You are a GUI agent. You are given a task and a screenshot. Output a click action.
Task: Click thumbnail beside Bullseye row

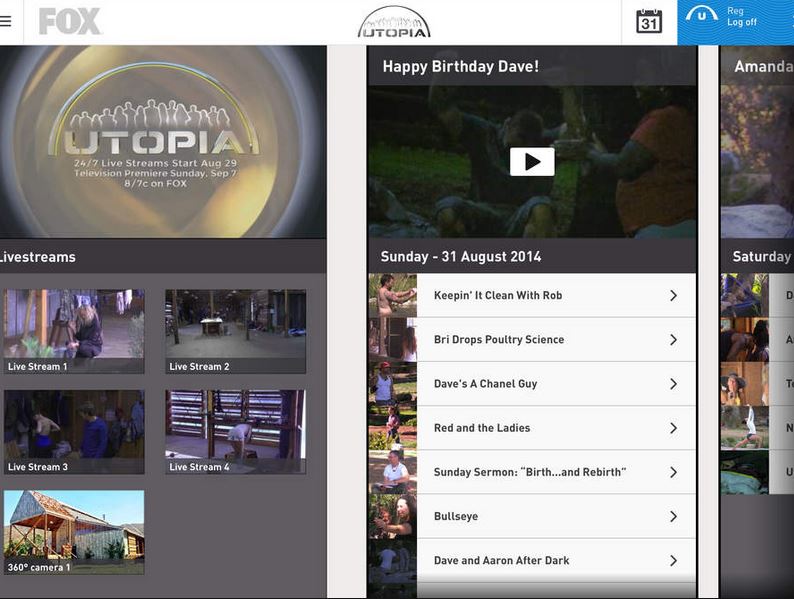coord(393,516)
